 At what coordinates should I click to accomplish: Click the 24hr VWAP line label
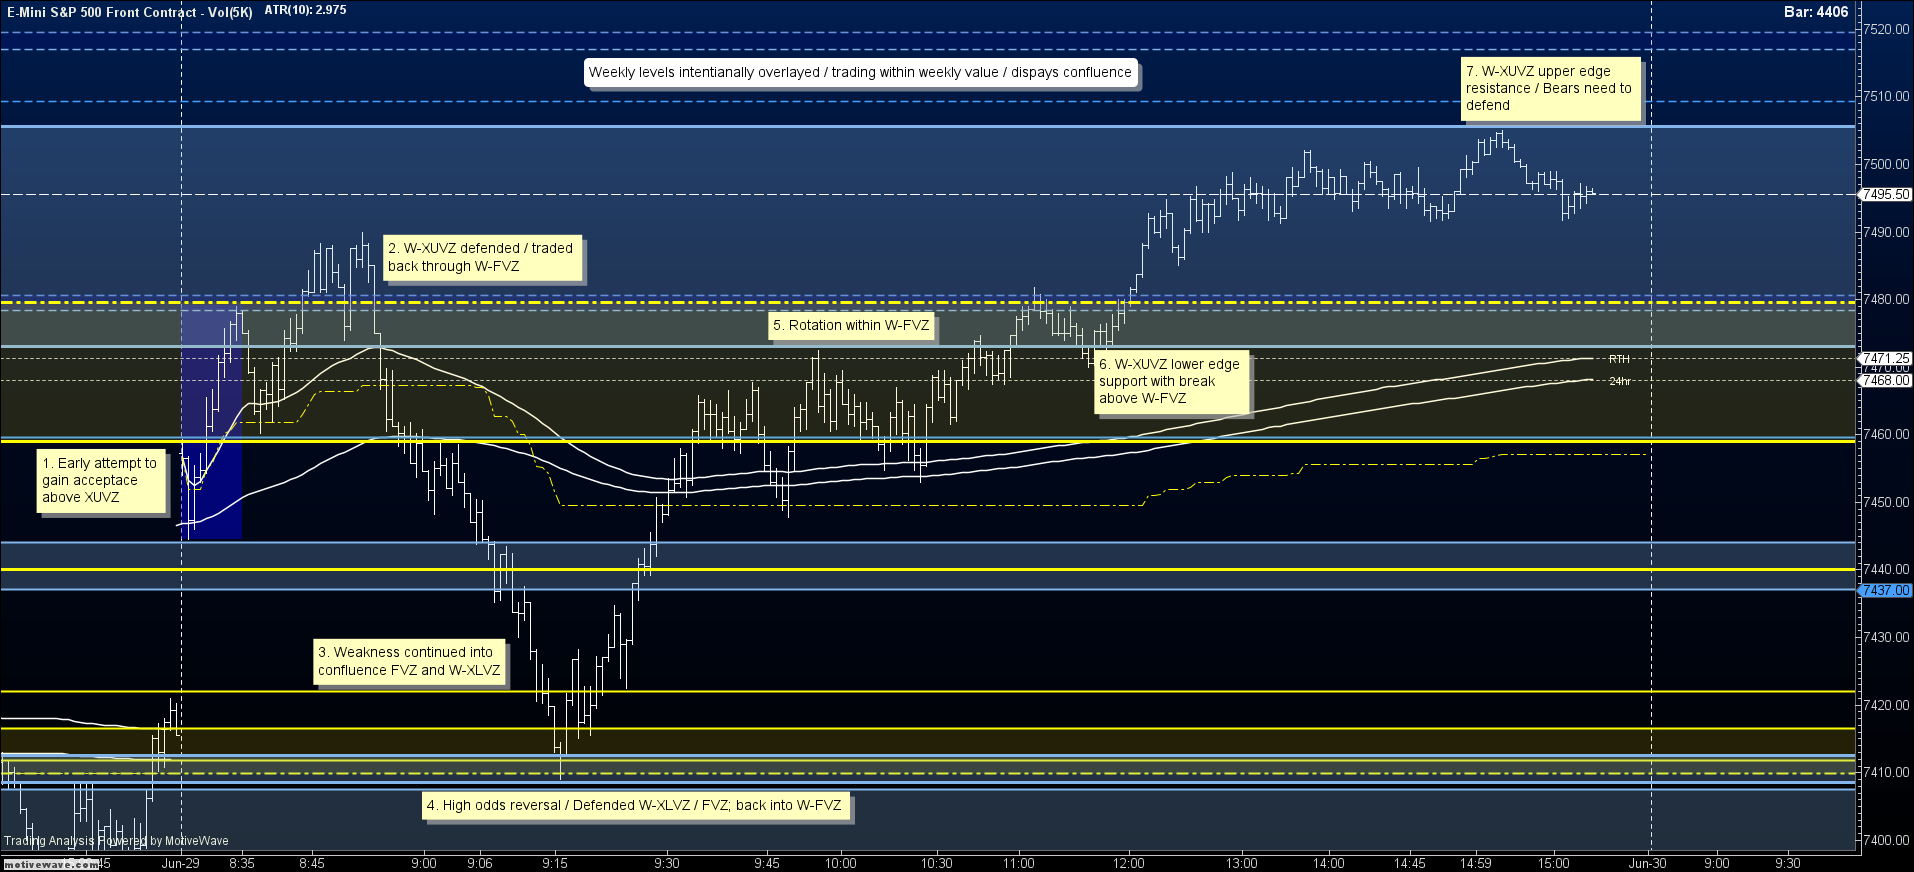pyautogui.click(x=1620, y=382)
